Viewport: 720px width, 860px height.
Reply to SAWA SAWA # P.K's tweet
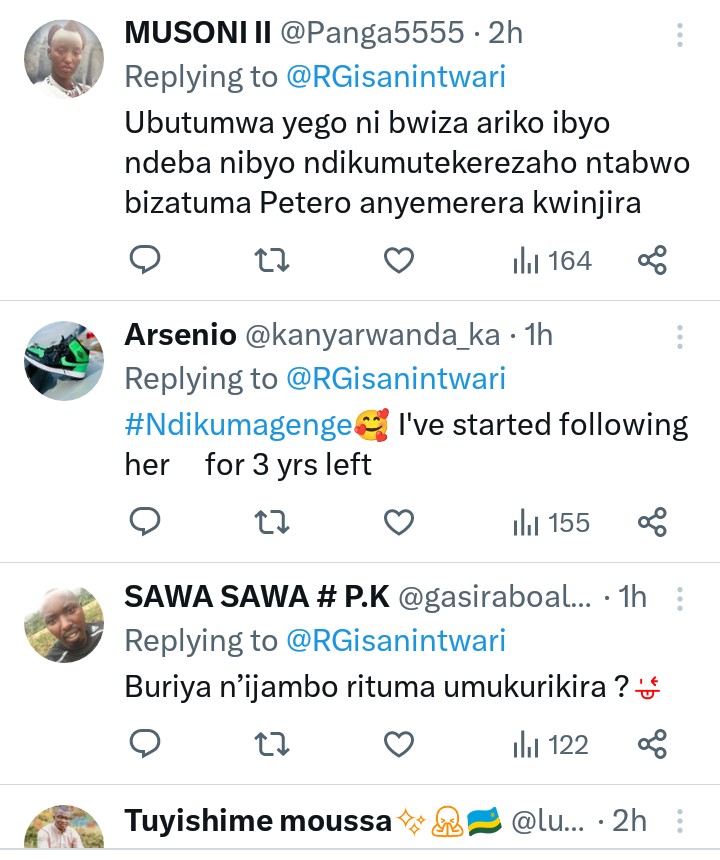pyautogui.click(x=146, y=744)
